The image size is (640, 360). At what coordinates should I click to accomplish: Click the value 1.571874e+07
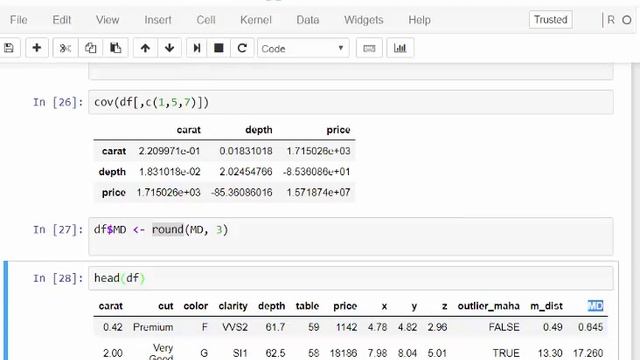(x=318, y=192)
